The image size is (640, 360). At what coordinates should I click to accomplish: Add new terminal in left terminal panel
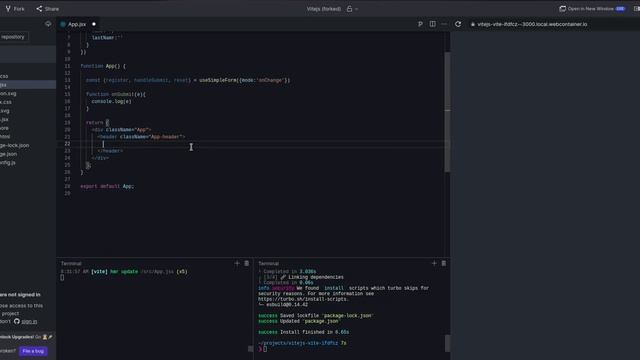(237, 263)
